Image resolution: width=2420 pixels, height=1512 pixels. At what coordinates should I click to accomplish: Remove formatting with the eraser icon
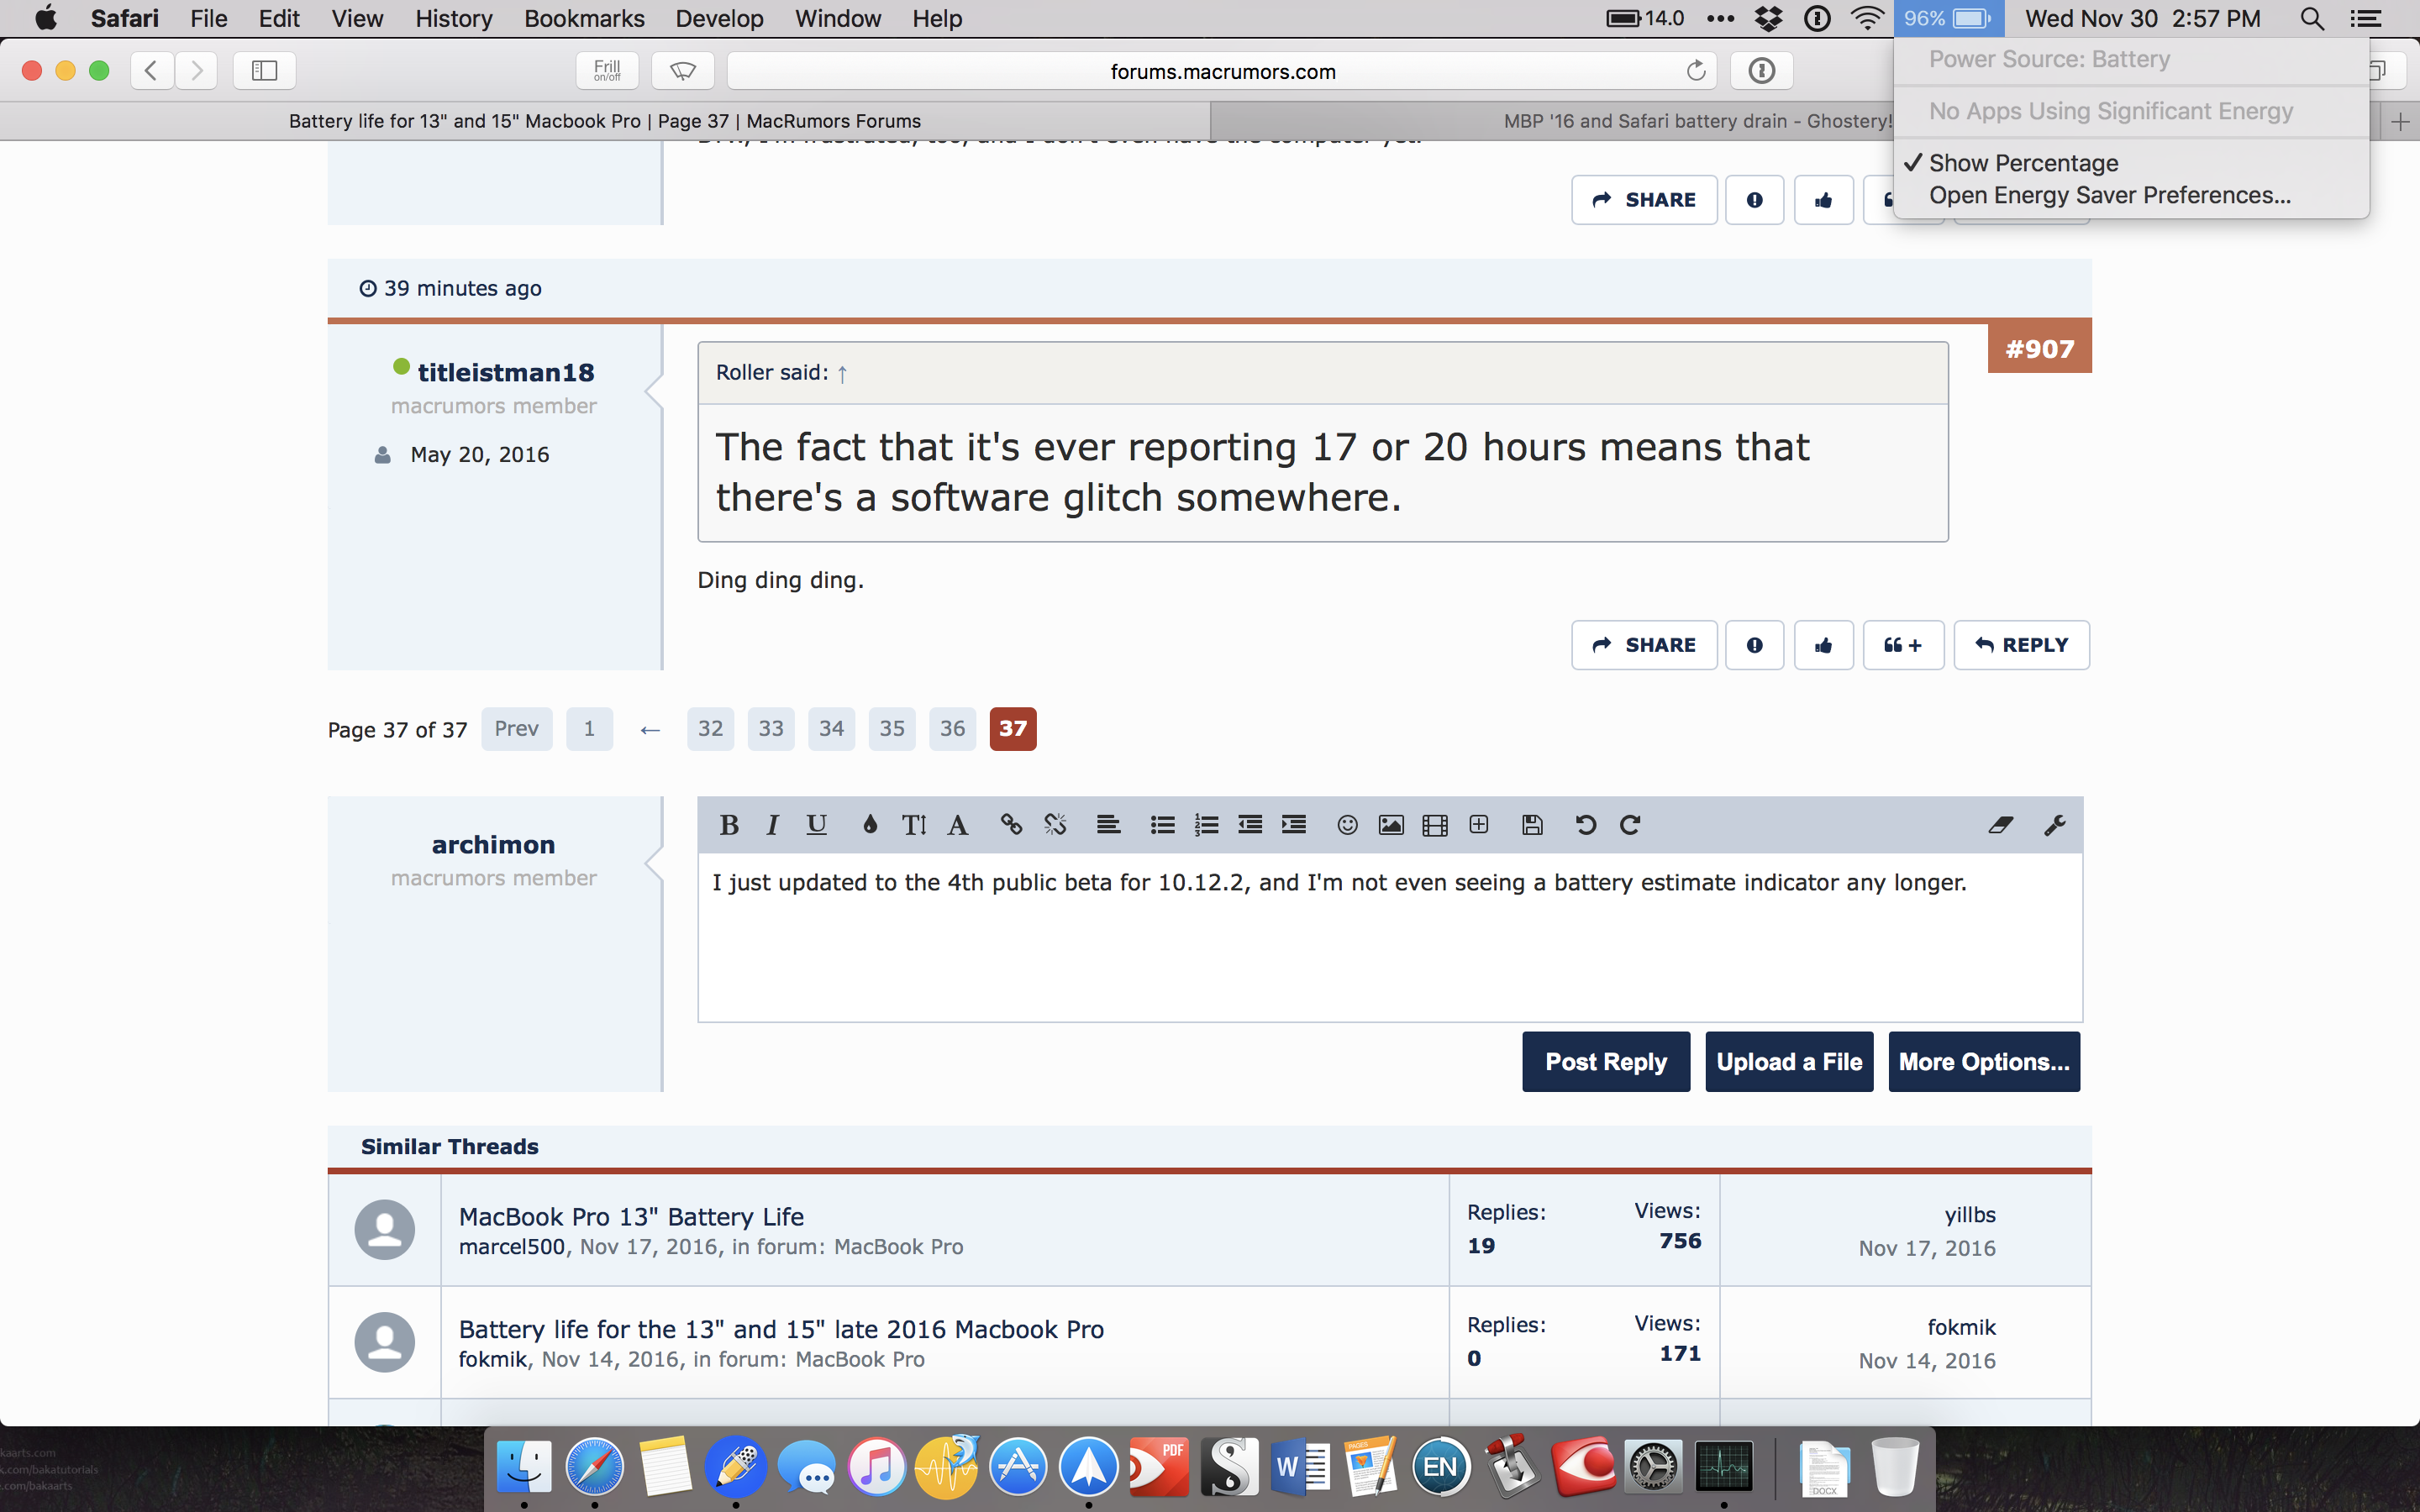pos(2000,825)
